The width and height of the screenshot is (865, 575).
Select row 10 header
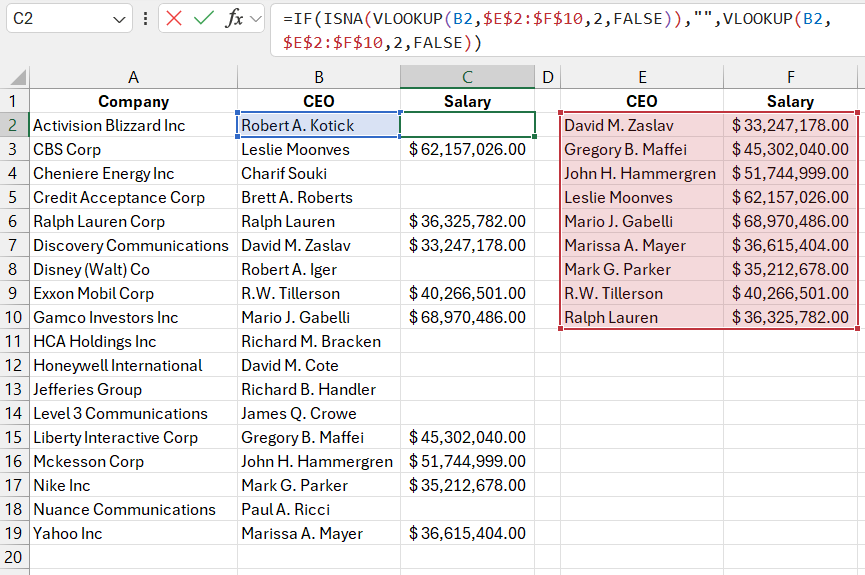(x=14, y=317)
